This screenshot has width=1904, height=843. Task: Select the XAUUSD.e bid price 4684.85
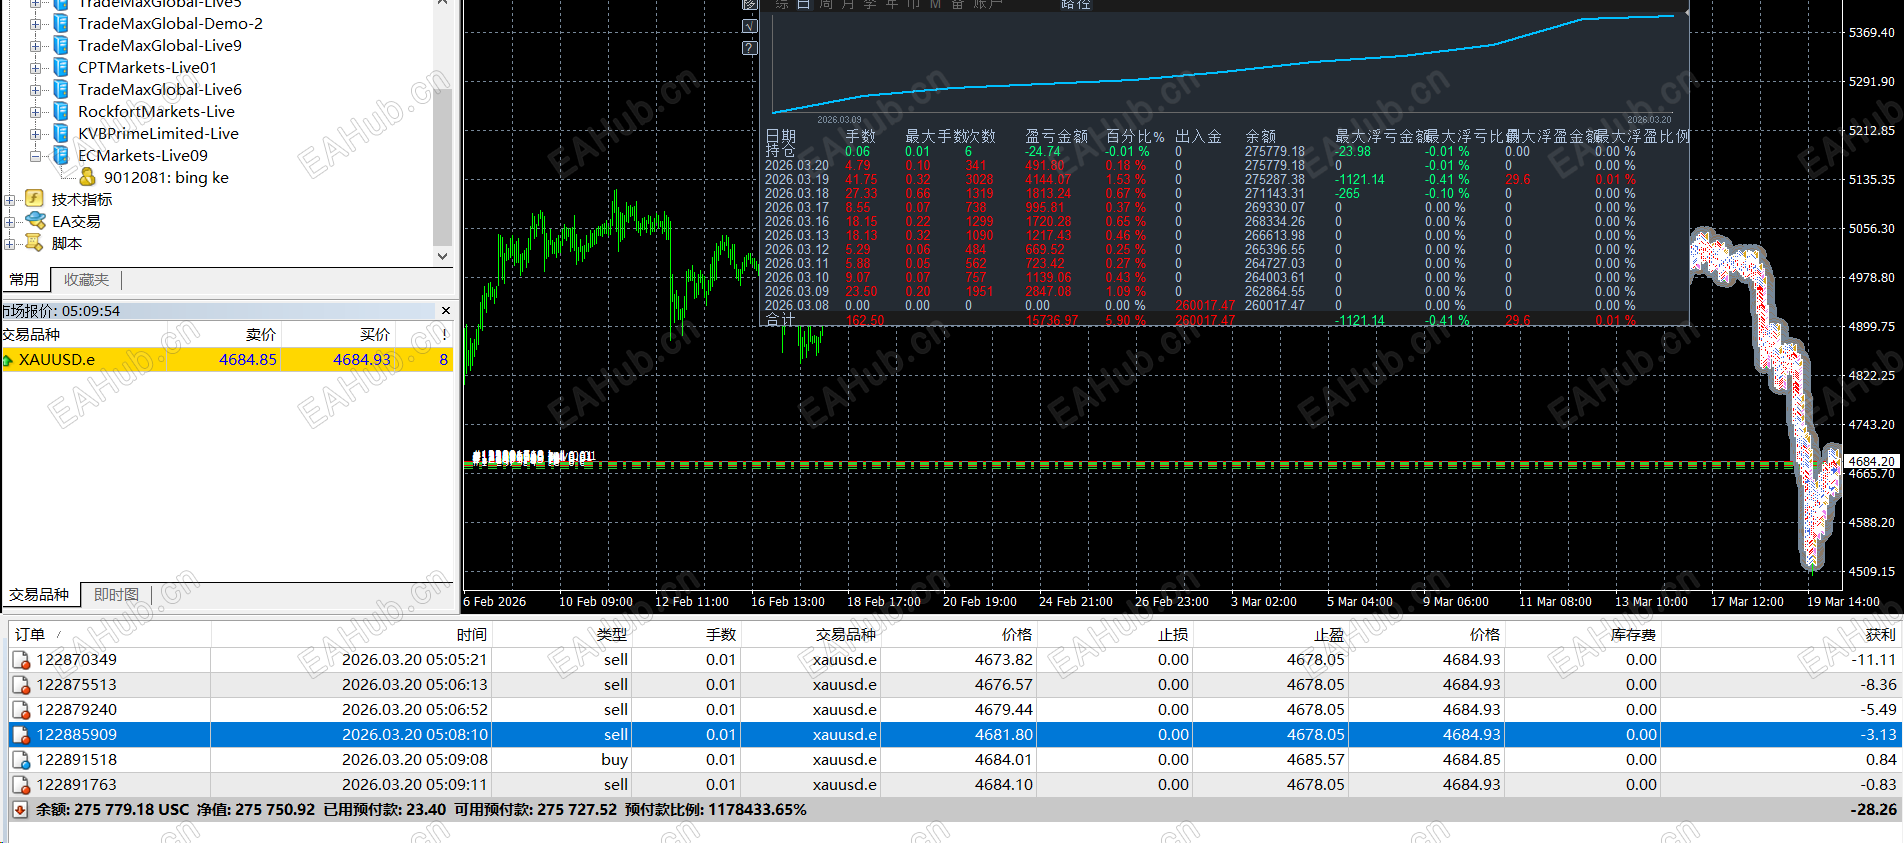[248, 360]
